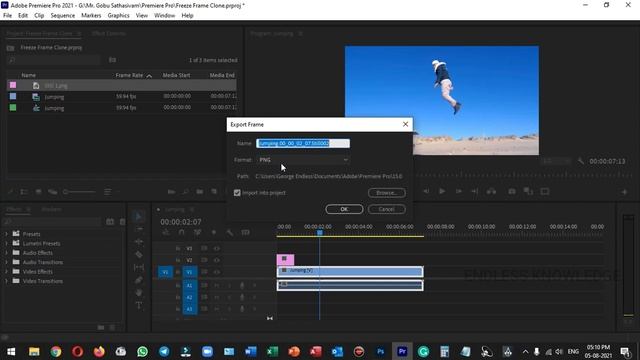Click the Project panel thumbnail zoom slider
The height and width of the screenshot is (360, 640).
coord(80,192)
